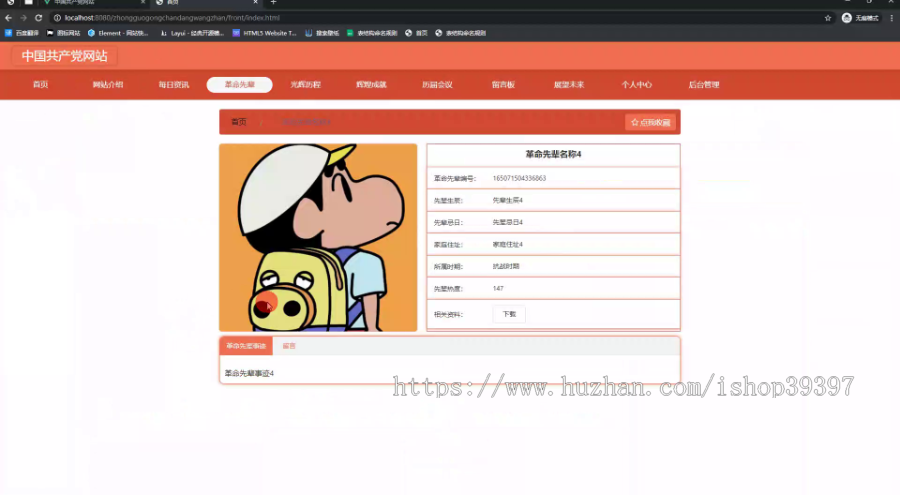
Task: Open the Element bookmark
Action: tap(118, 33)
